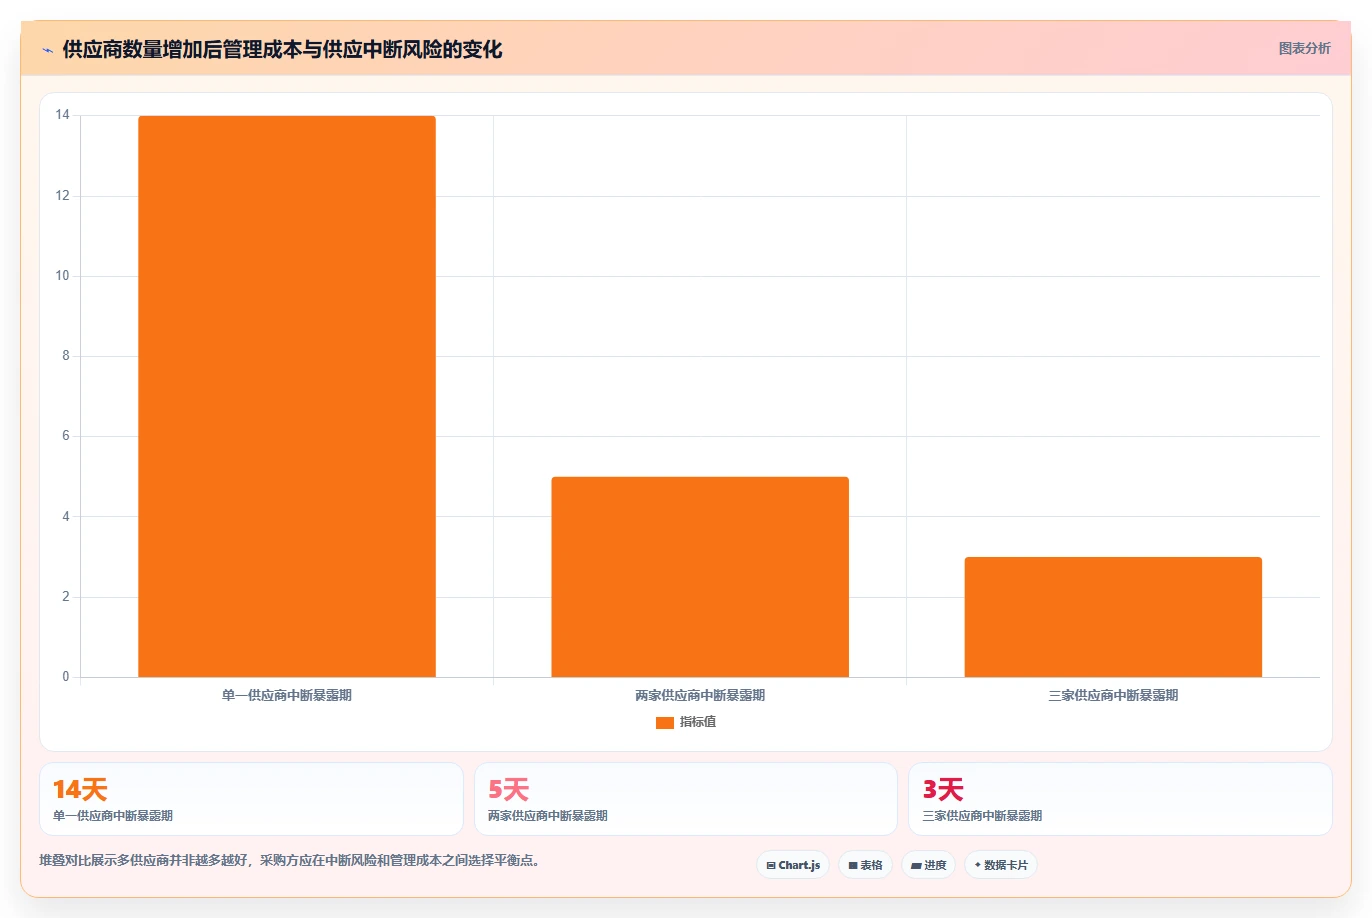Open the 数据卡片 tag chip
Screen dimensions: 1372x918
[x=1001, y=865]
